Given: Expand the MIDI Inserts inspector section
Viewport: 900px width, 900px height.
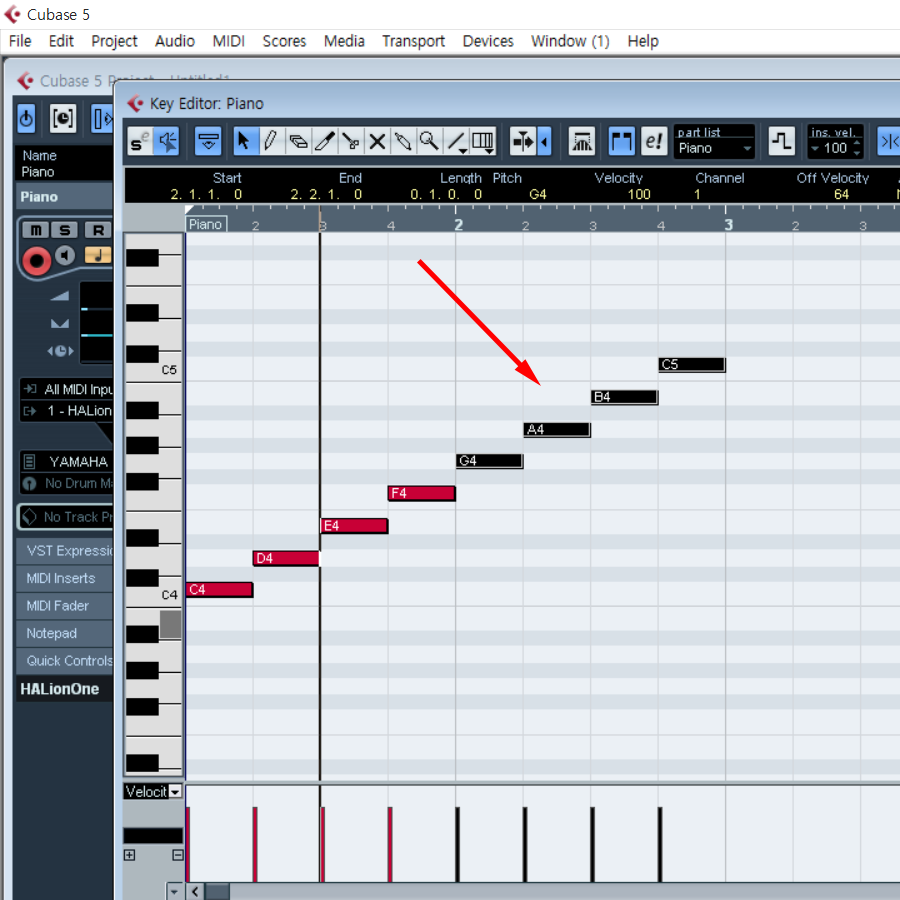Looking at the screenshot, I should (x=64, y=579).
